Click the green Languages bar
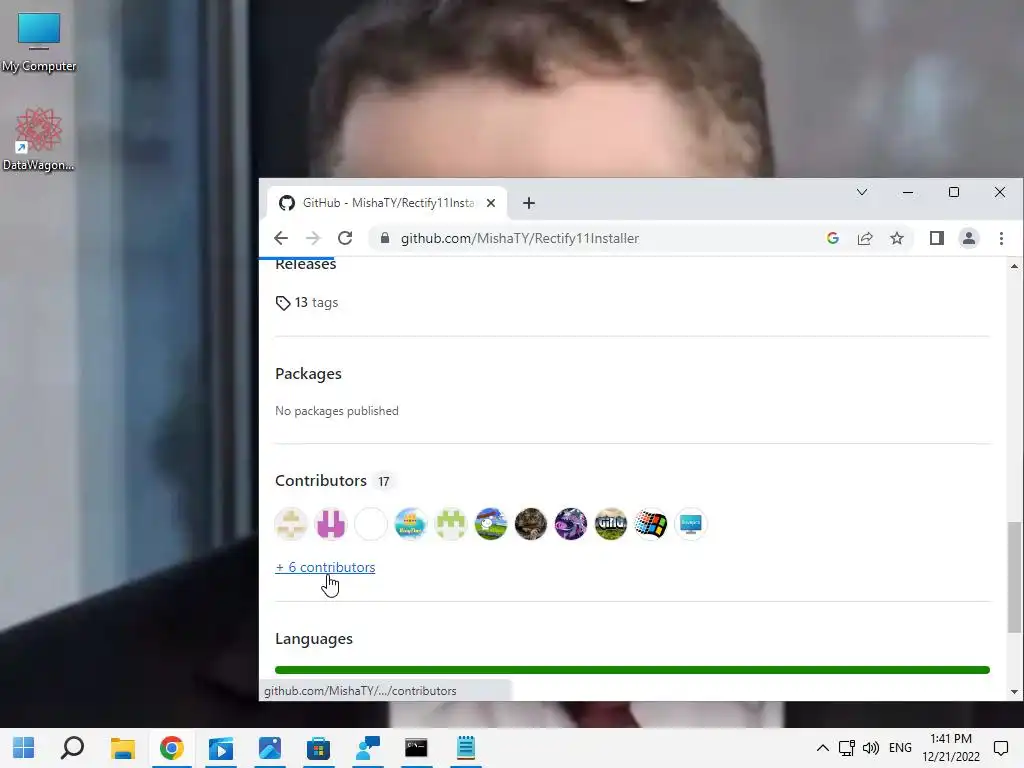 632,670
